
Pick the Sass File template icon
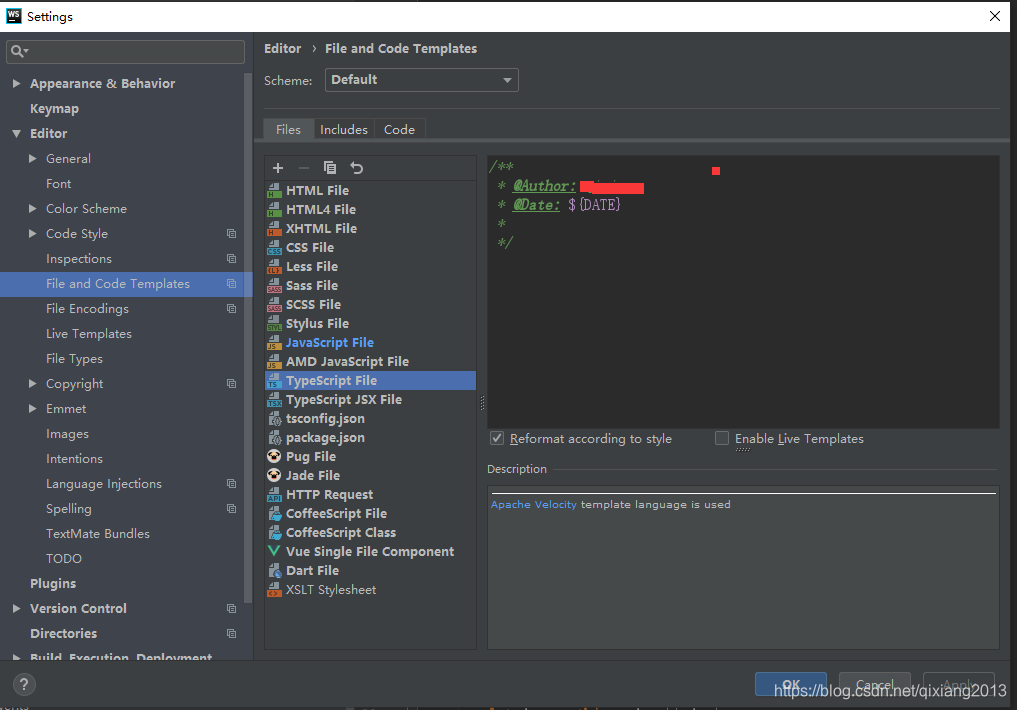click(274, 285)
